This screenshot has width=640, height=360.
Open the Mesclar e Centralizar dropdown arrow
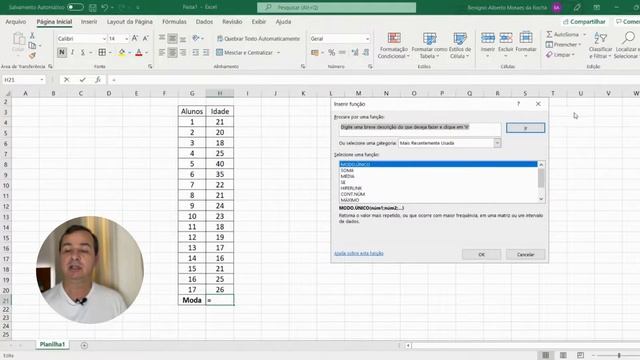click(x=279, y=53)
